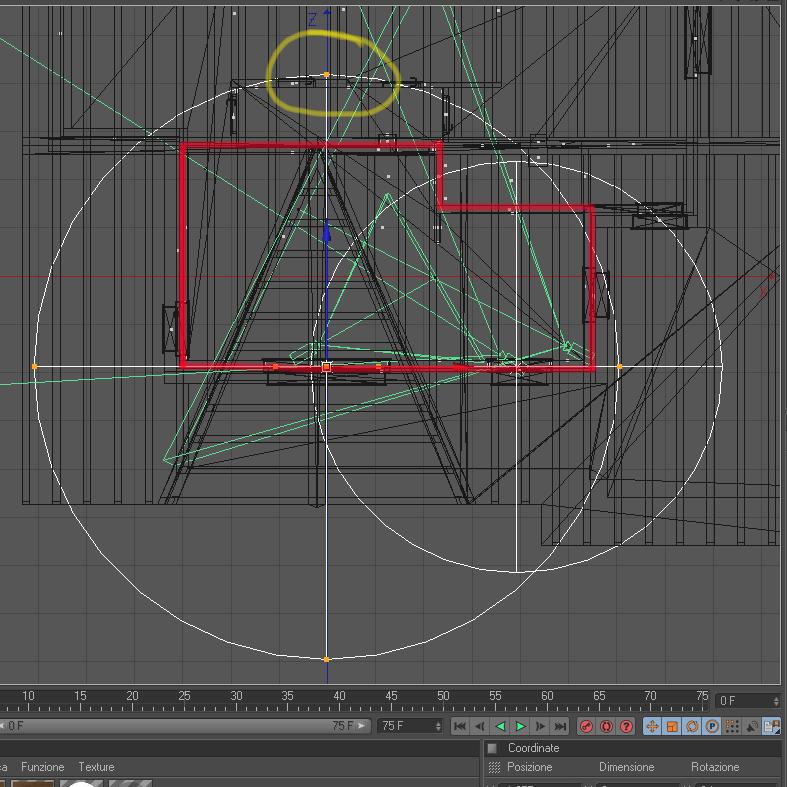Open the Texture menu in material manager
The width and height of the screenshot is (787, 787).
coord(96,767)
